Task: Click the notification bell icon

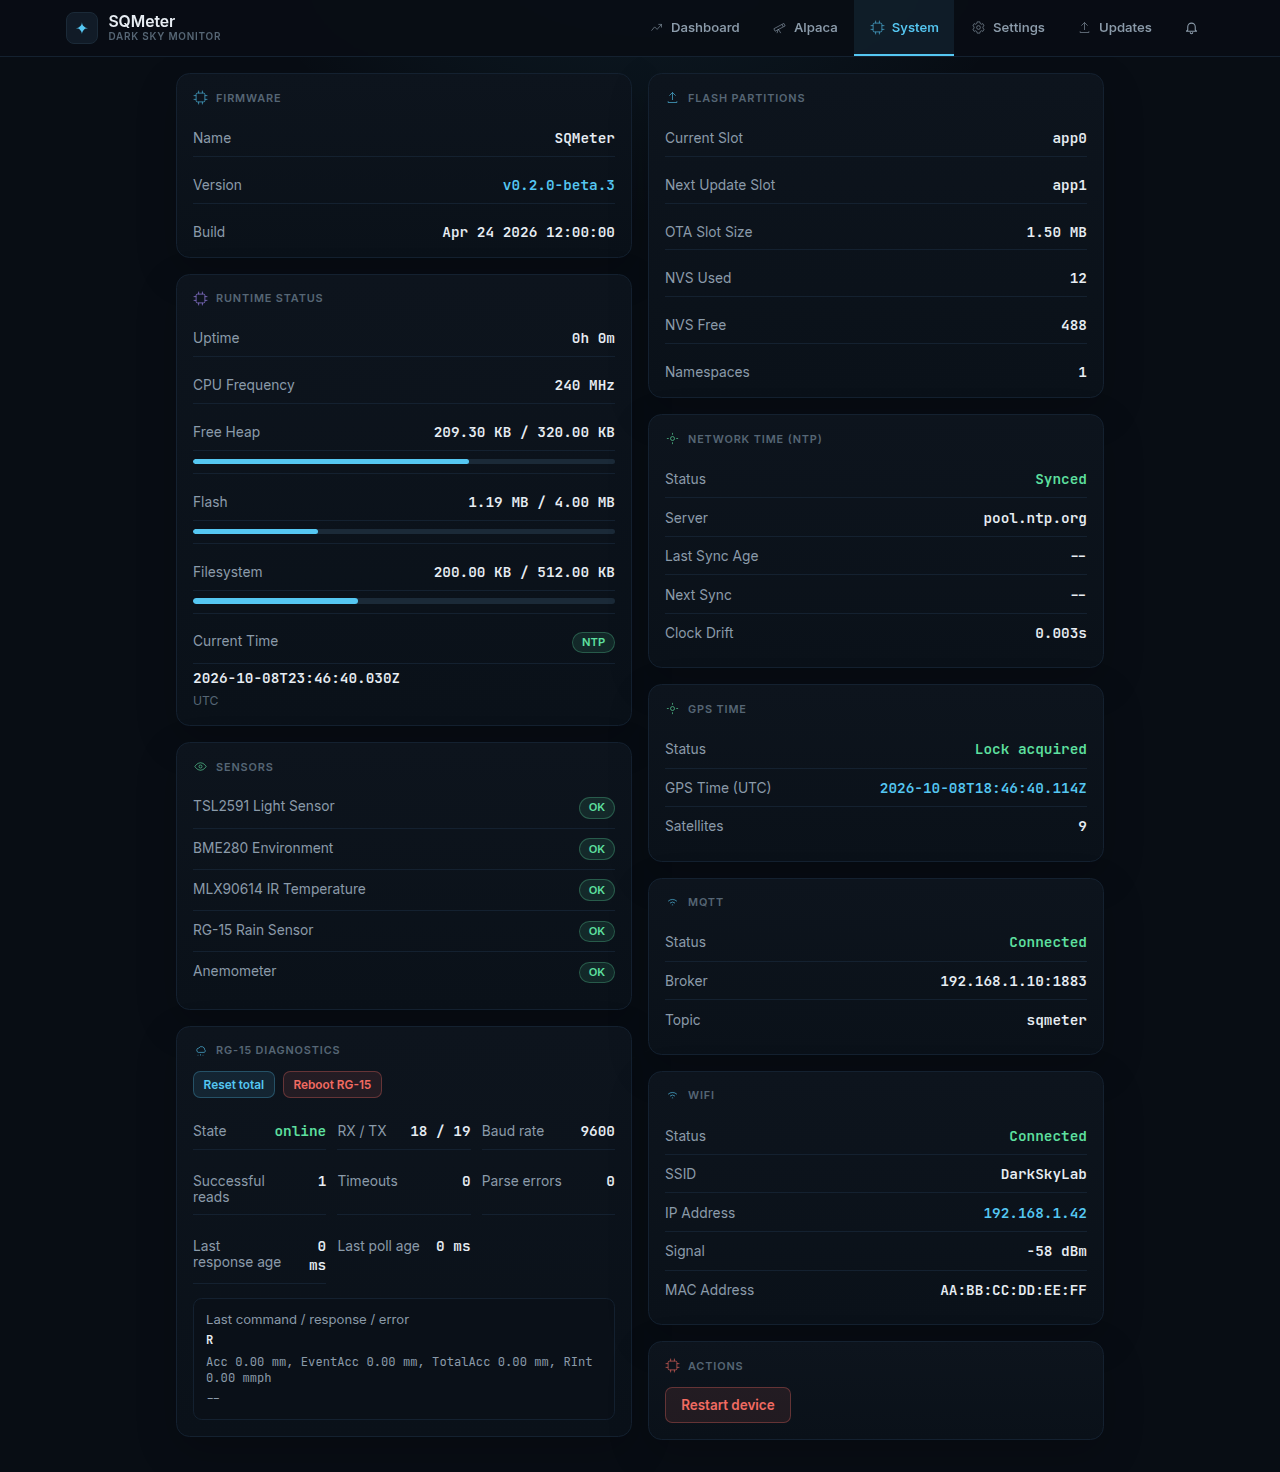Action: 1191,28
